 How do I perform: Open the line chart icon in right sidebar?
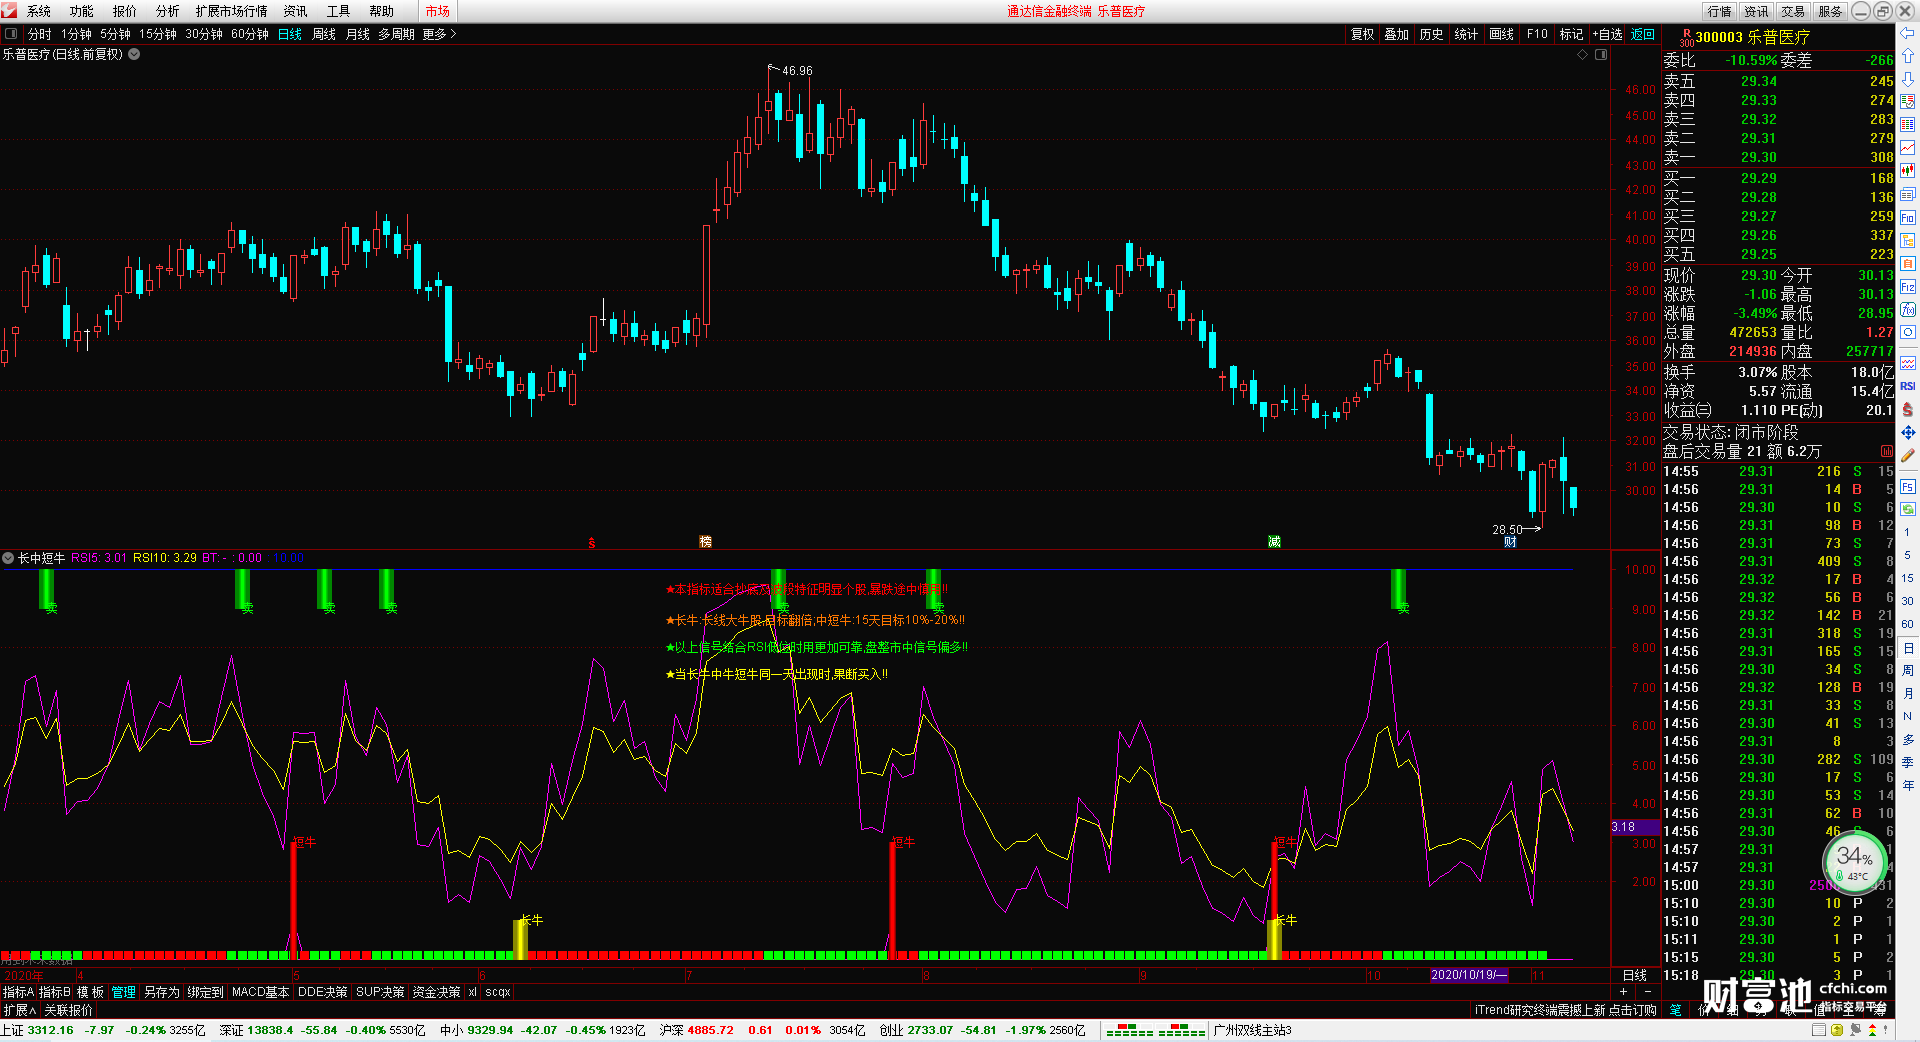click(1908, 148)
